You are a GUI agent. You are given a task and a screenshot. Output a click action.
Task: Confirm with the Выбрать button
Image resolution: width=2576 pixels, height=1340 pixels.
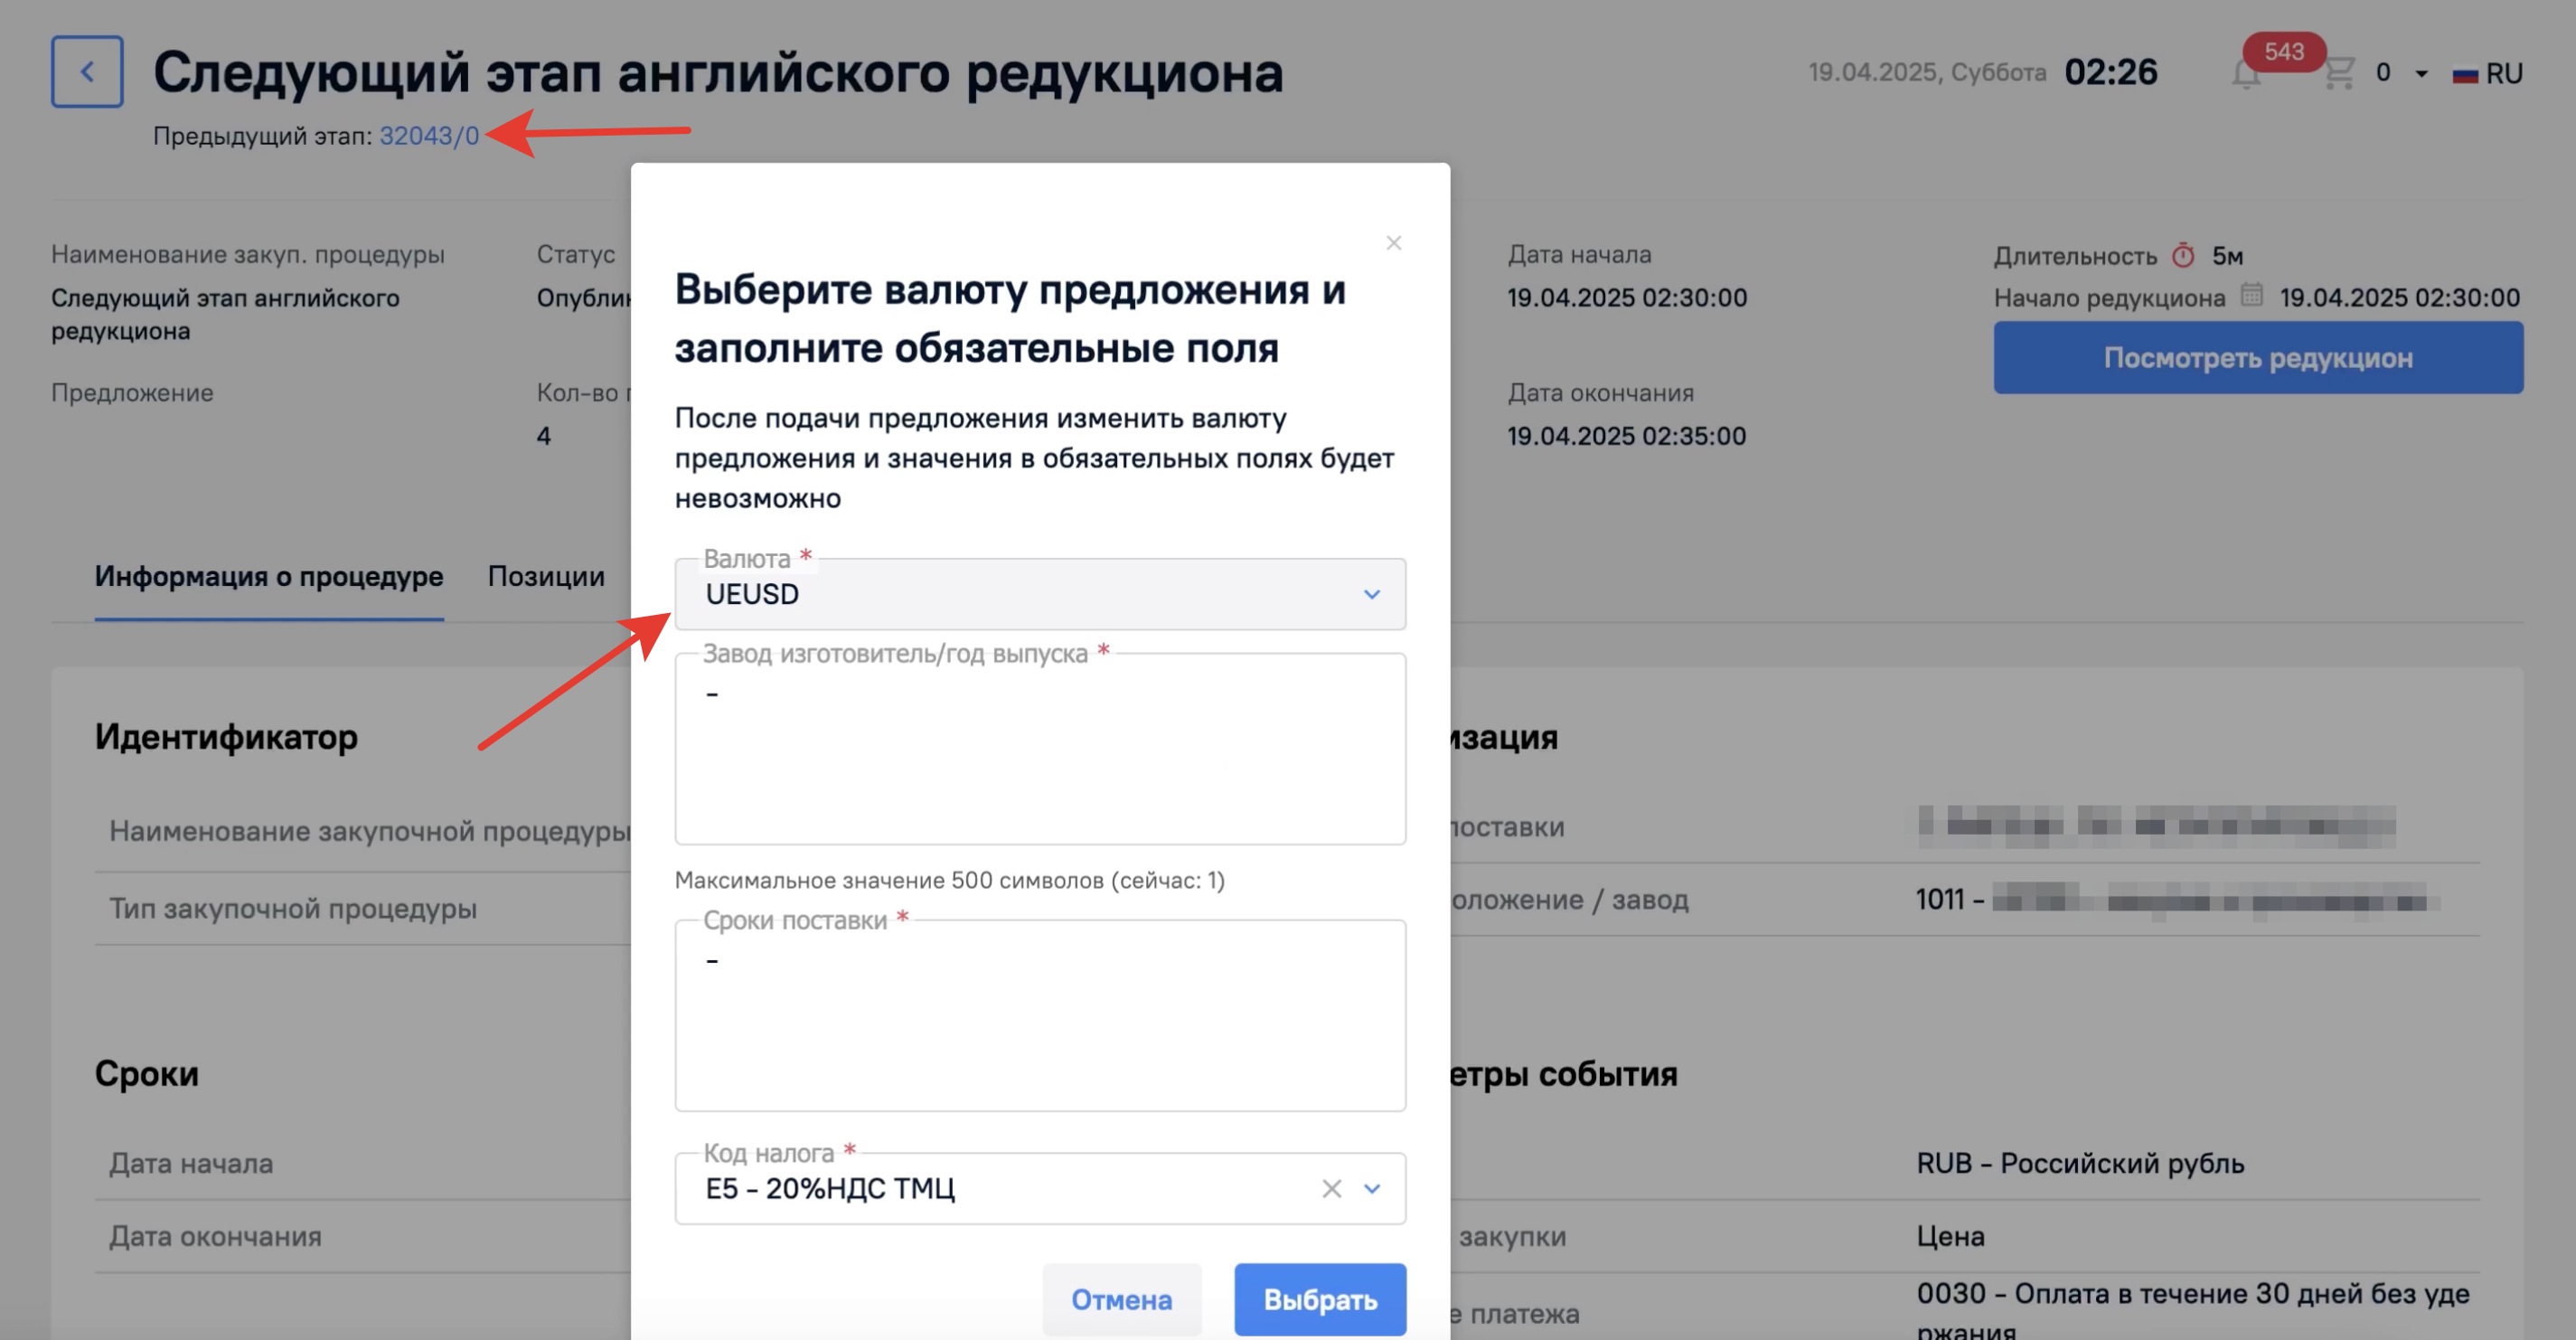(1320, 1299)
